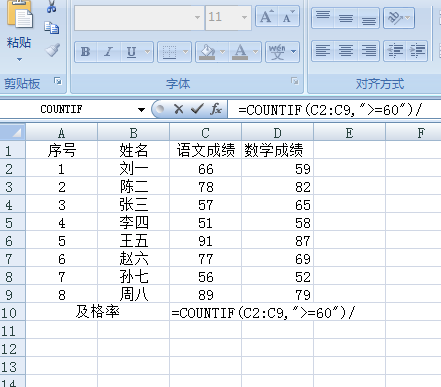Apply cell borders icon
This screenshot has height=387, width=441.
[x=169, y=52]
